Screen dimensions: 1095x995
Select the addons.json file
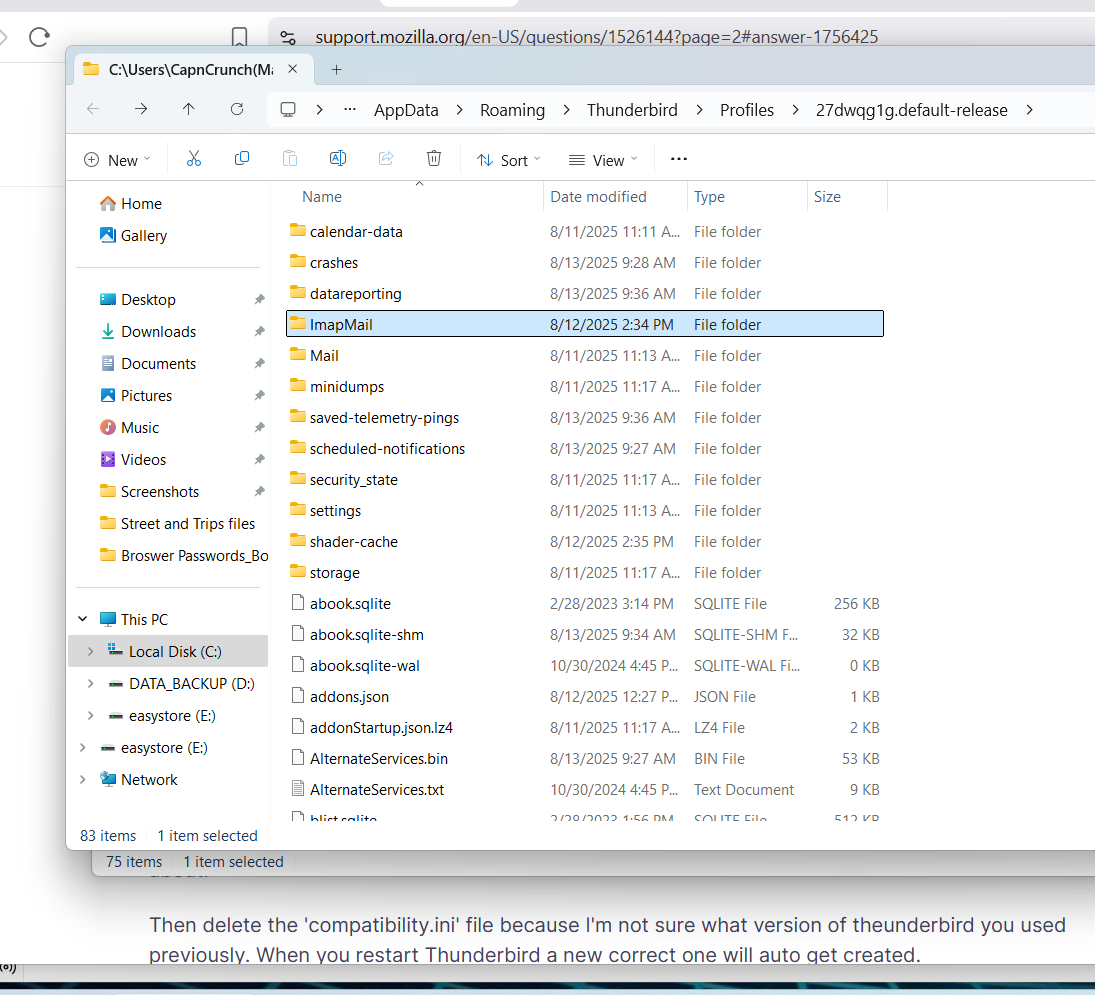[x=349, y=697]
